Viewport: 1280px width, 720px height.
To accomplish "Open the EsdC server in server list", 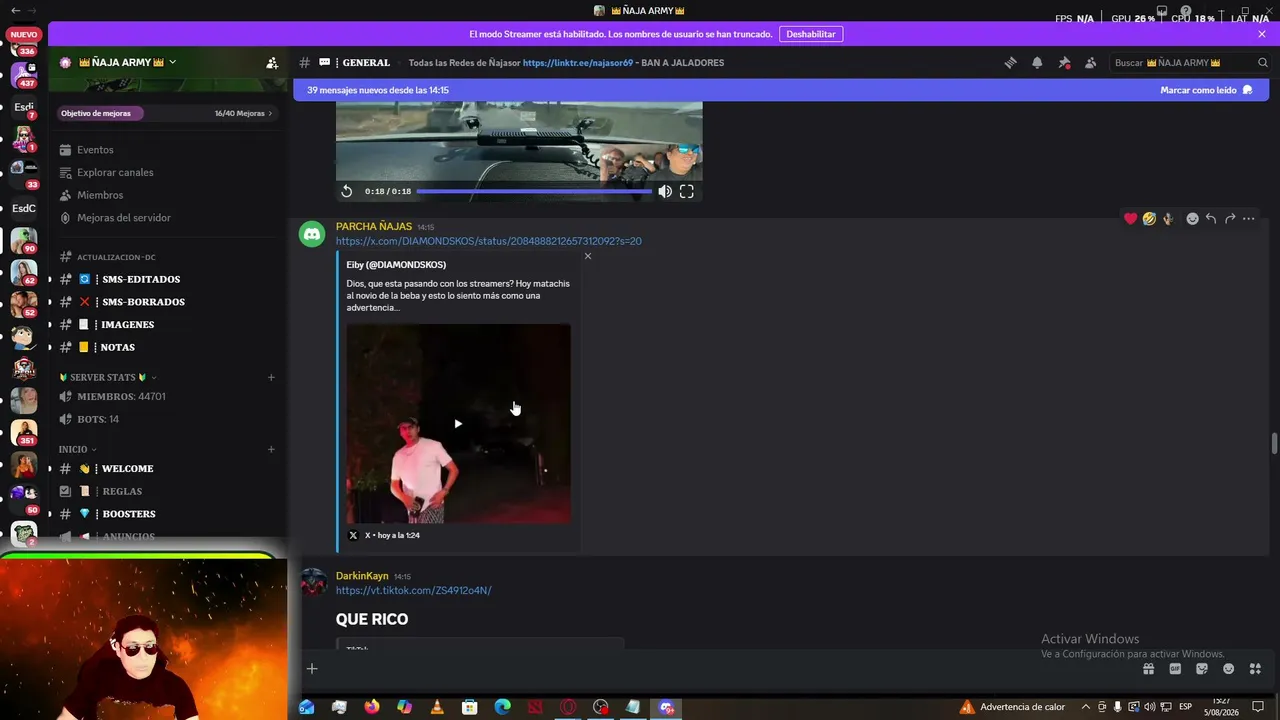I will click(24, 208).
